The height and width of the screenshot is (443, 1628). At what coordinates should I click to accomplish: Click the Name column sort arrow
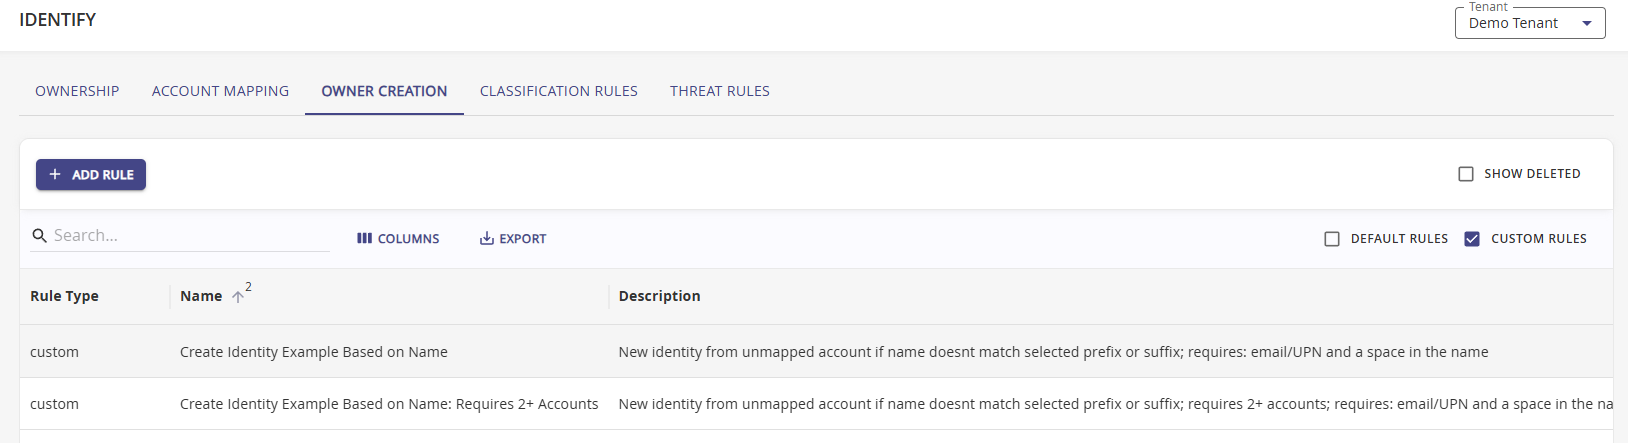click(x=238, y=297)
